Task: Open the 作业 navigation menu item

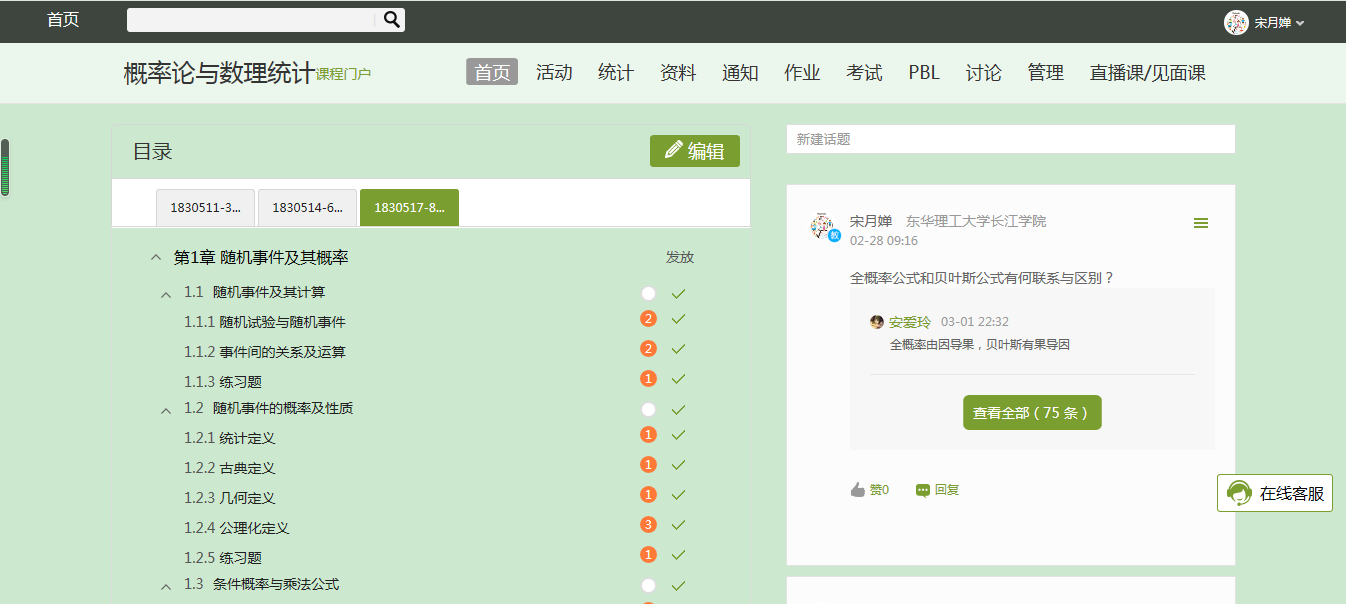Action: [x=802, y=72]
